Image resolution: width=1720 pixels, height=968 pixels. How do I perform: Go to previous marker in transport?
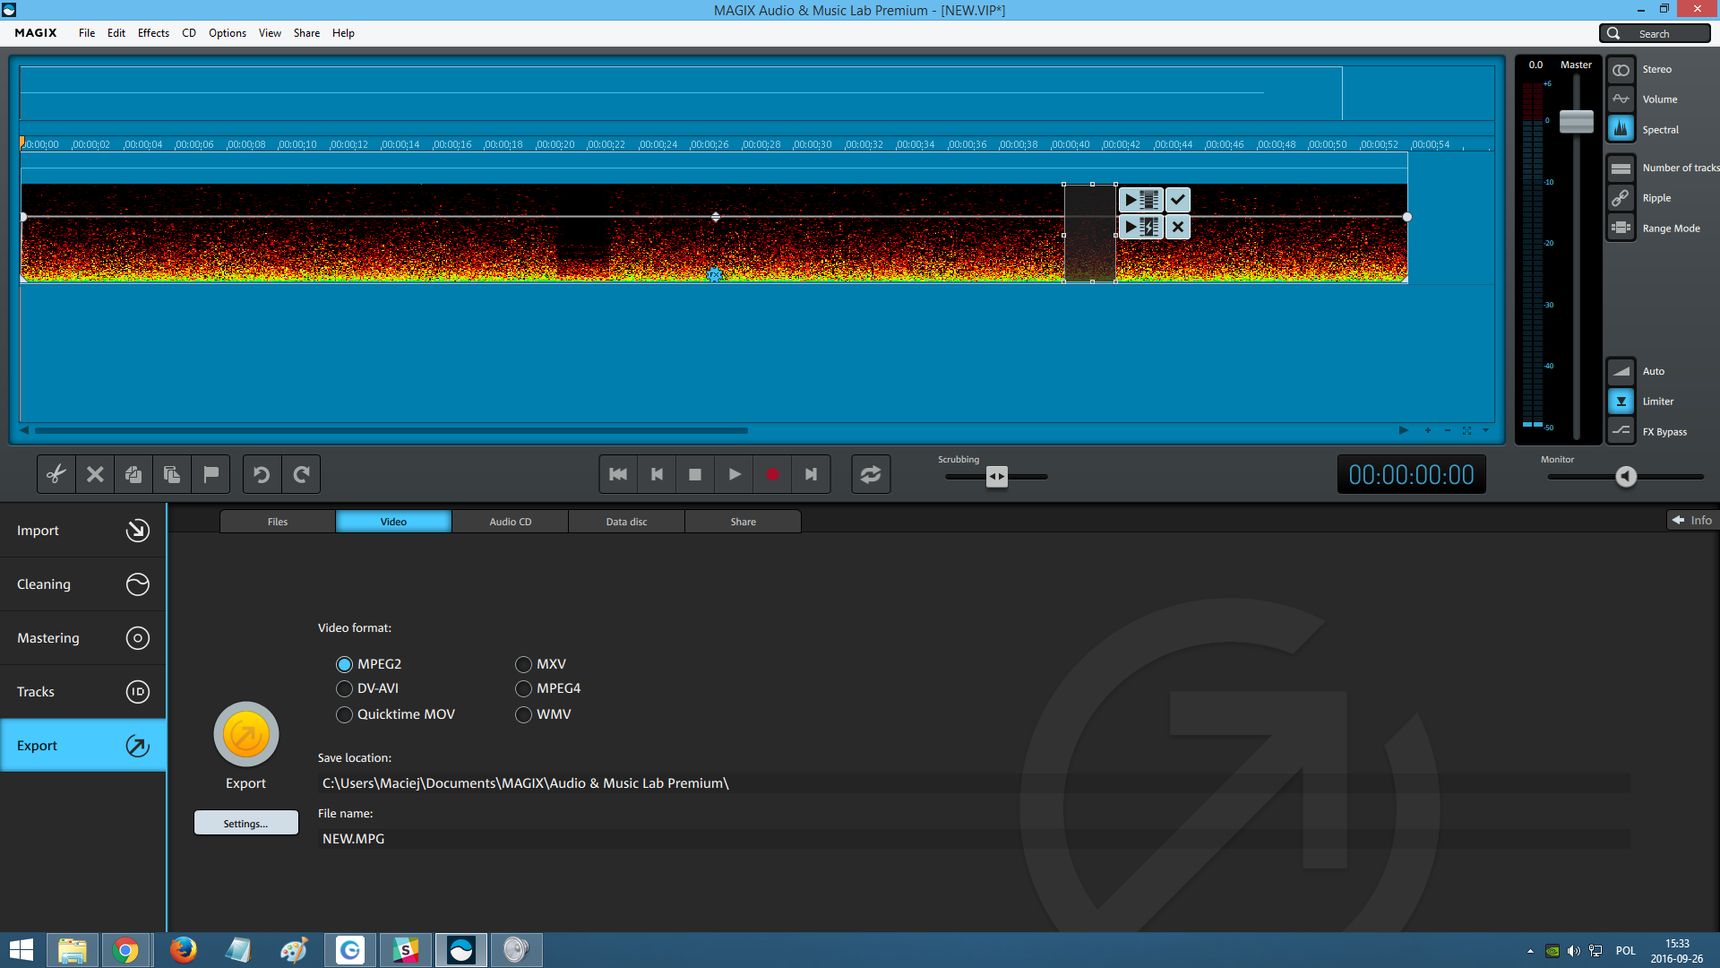click(657, 474)
